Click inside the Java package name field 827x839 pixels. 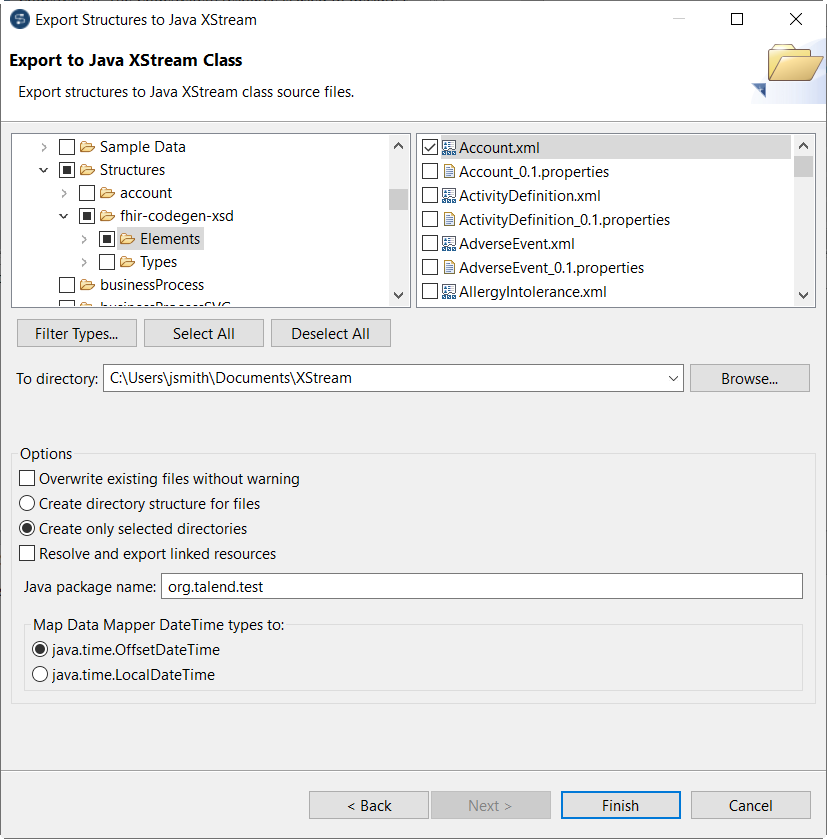coord(400,585)
